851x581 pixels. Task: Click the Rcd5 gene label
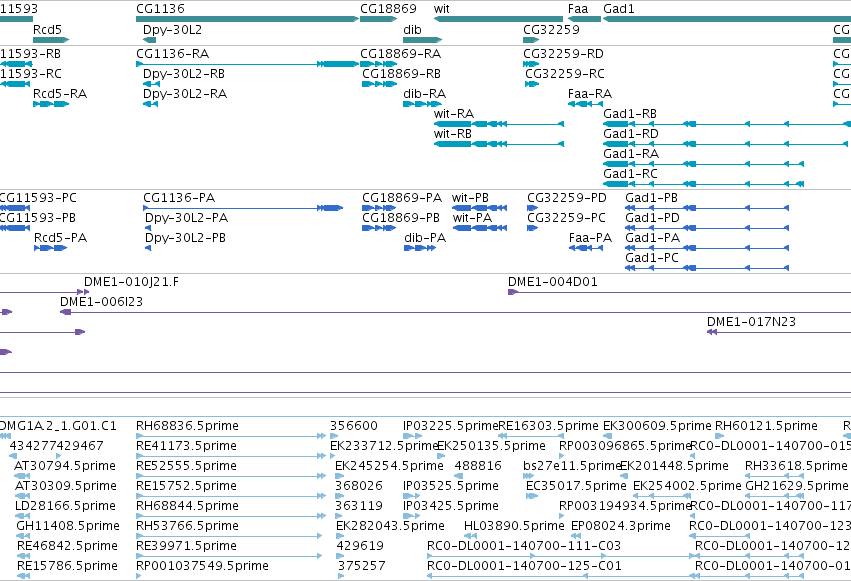(47, 29)
